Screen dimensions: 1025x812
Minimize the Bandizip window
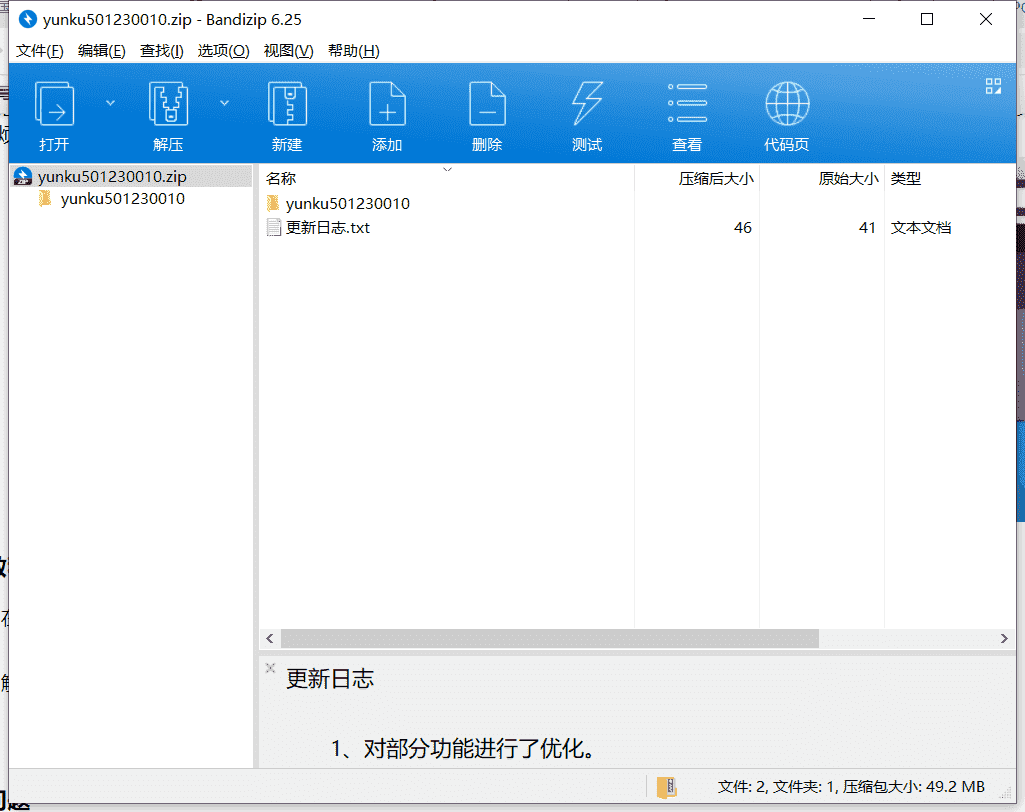pyautogui.click(x=869, y=20)
